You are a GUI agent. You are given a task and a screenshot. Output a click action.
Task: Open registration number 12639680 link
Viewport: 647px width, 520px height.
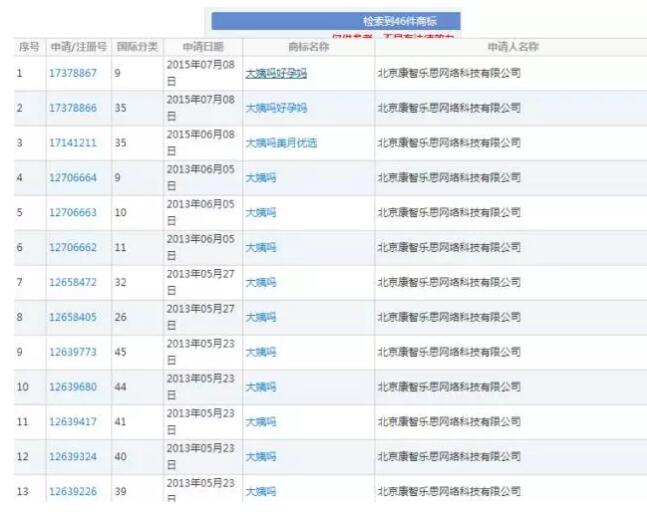[73, 387]
